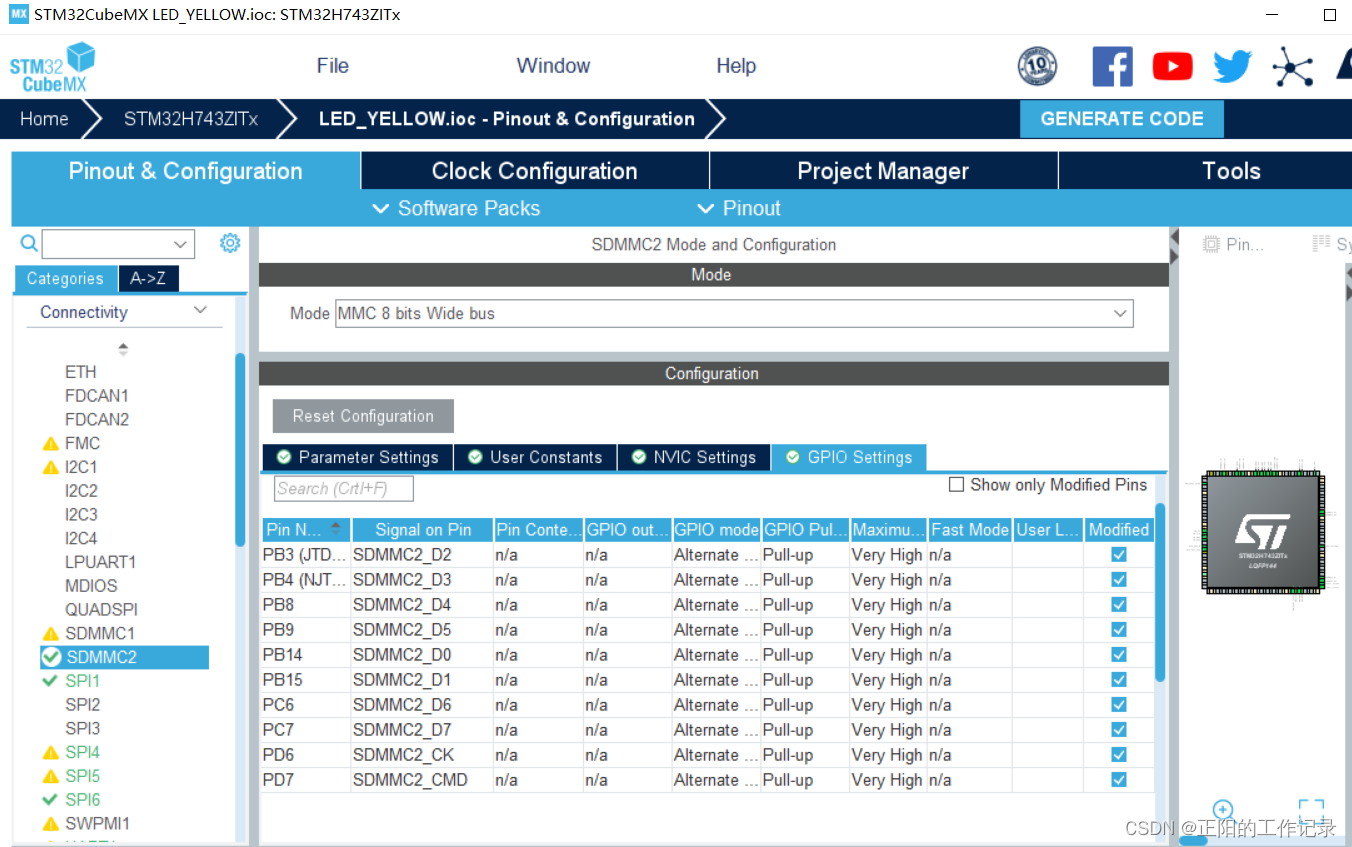Click the SDMMC2 green check circle icon
Viewport: 1352px width, 847px height.
tap(51, 657)
